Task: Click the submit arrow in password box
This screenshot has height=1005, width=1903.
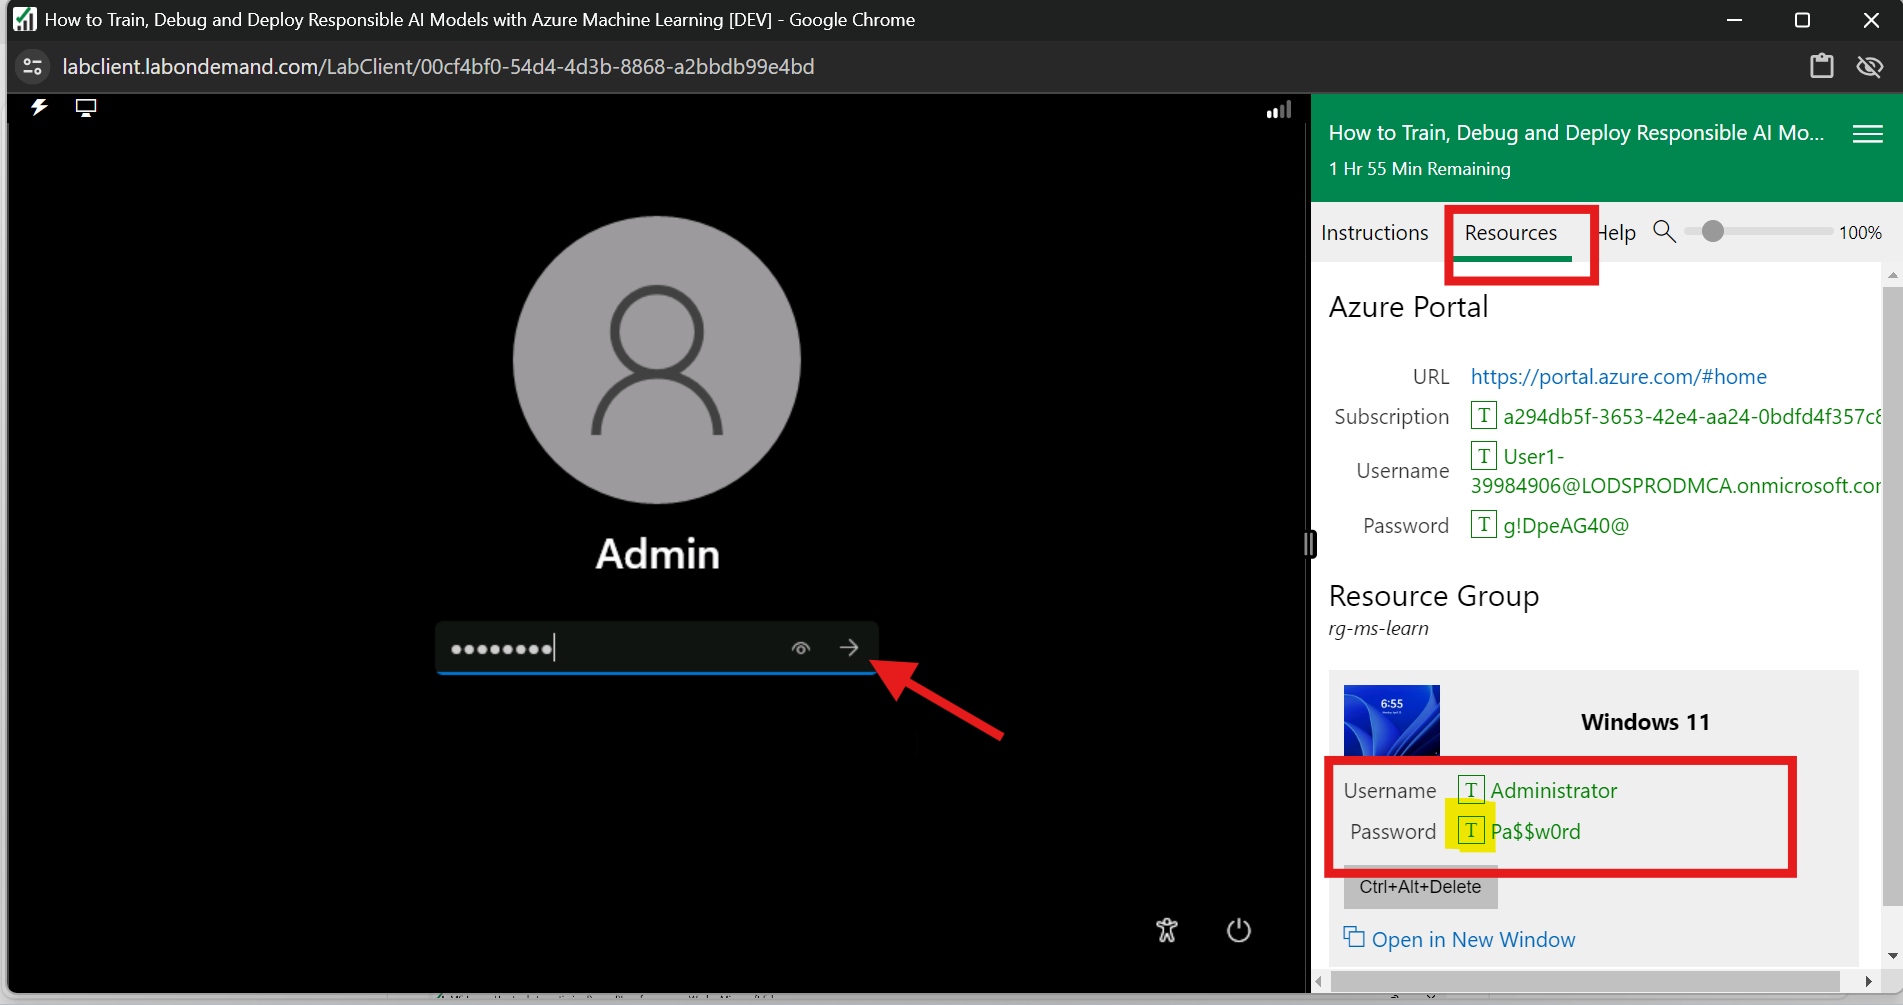Action: tap(849, 648)
